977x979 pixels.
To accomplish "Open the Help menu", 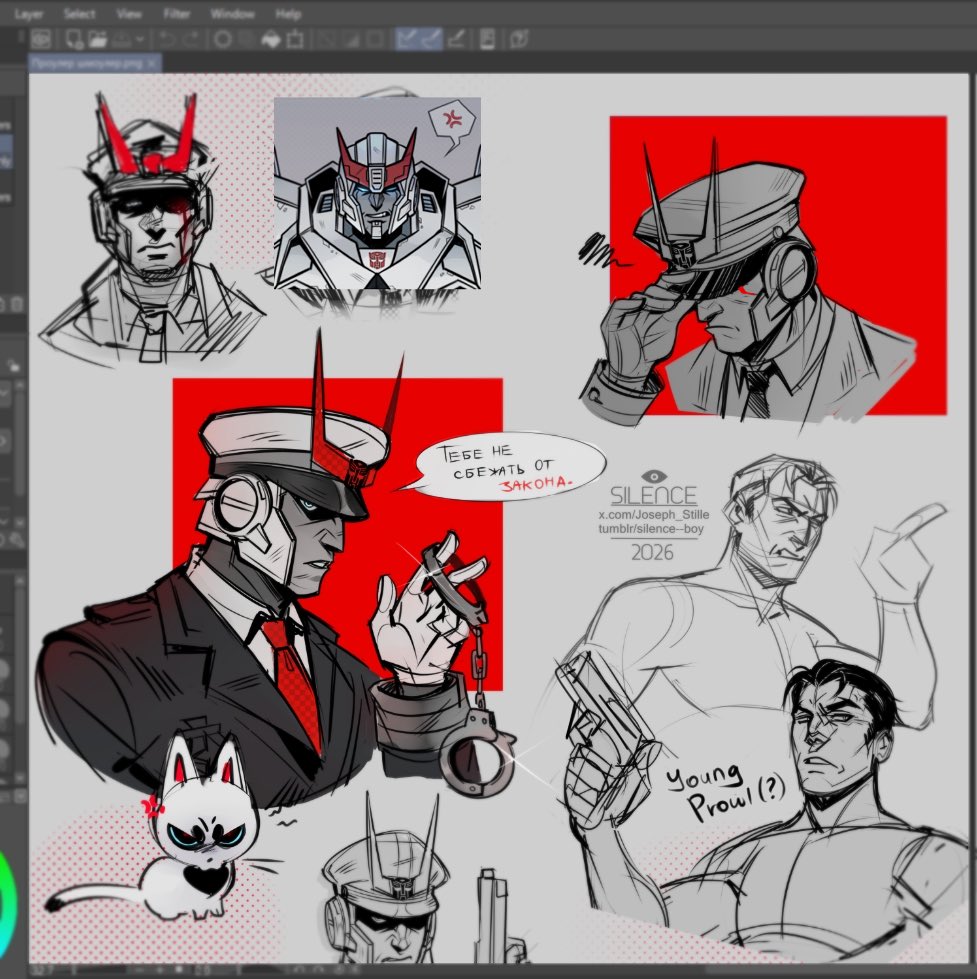I will coord(288,14).
